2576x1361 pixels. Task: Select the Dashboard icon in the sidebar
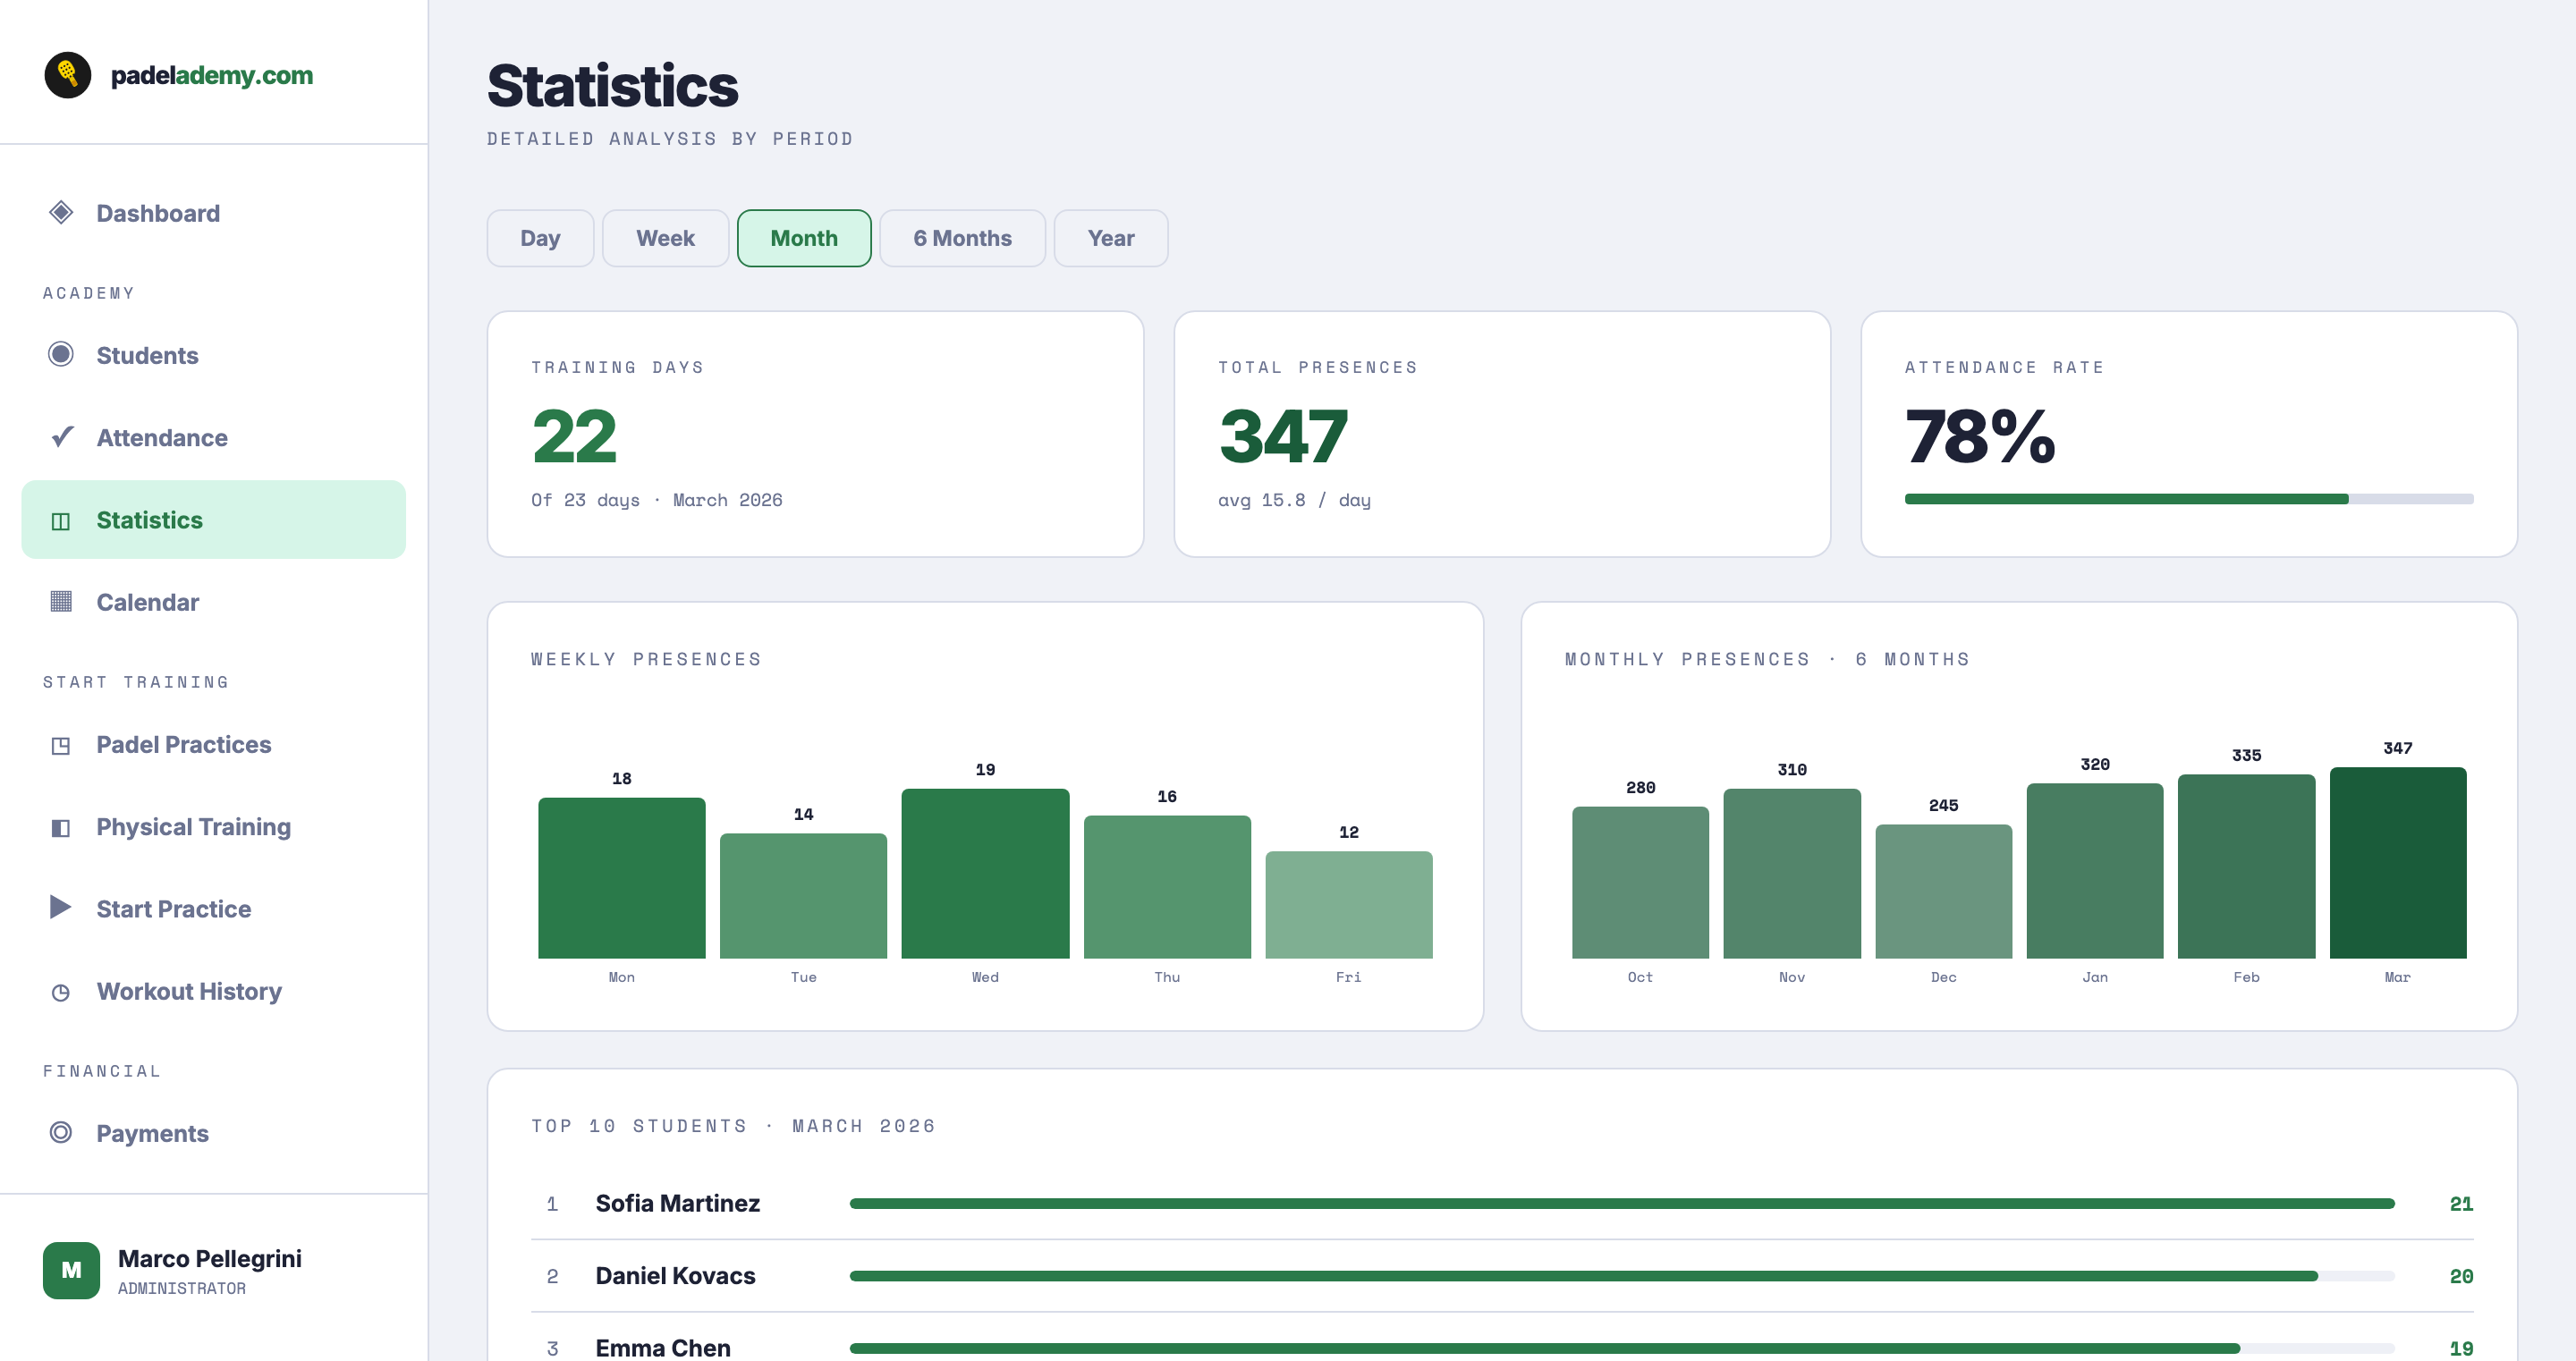[x=62, y=213]
